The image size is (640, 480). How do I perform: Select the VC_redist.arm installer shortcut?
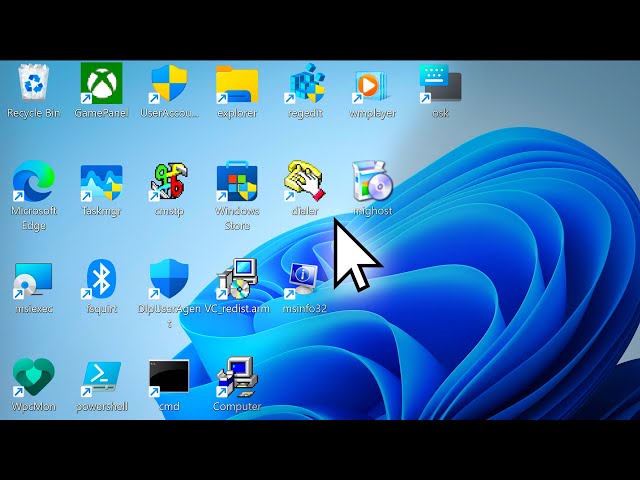point(237,279)
